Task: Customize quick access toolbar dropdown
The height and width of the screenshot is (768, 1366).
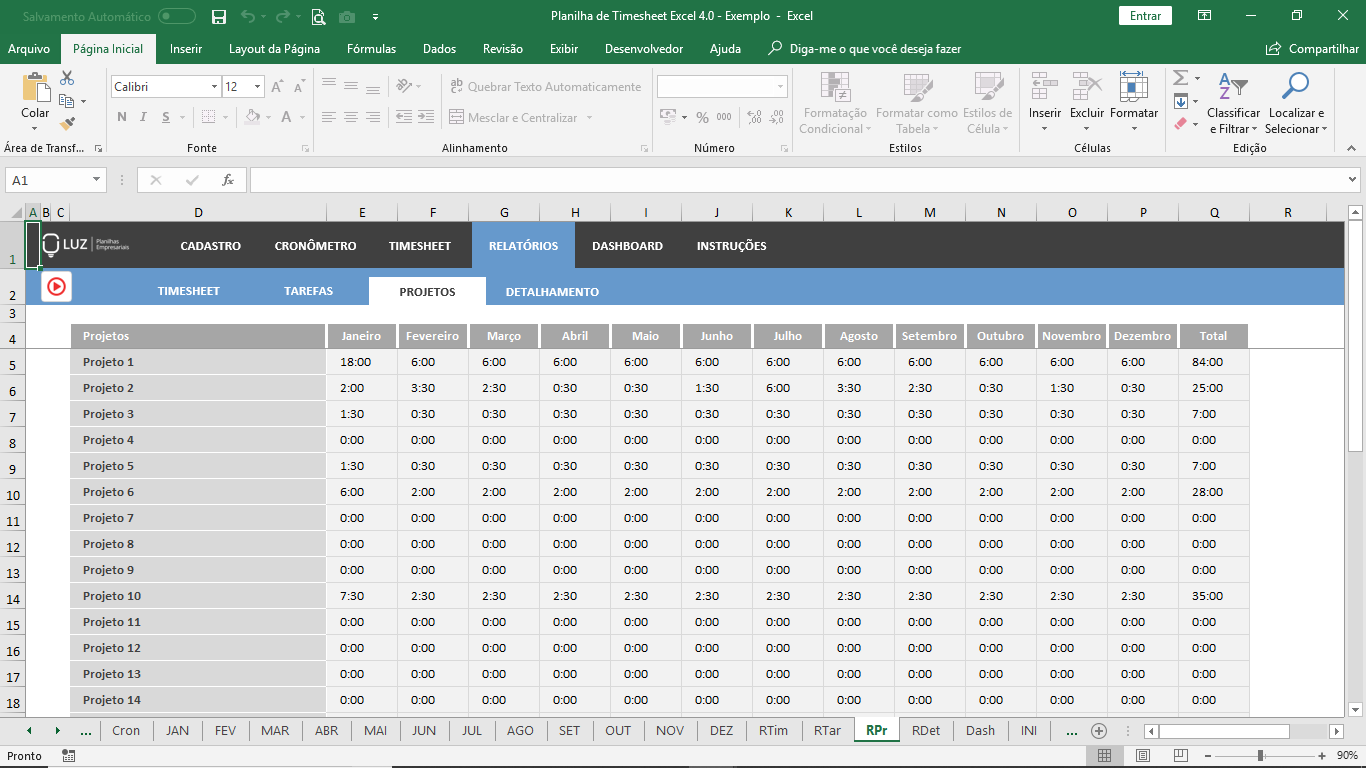Action: (x=375, y=16)
